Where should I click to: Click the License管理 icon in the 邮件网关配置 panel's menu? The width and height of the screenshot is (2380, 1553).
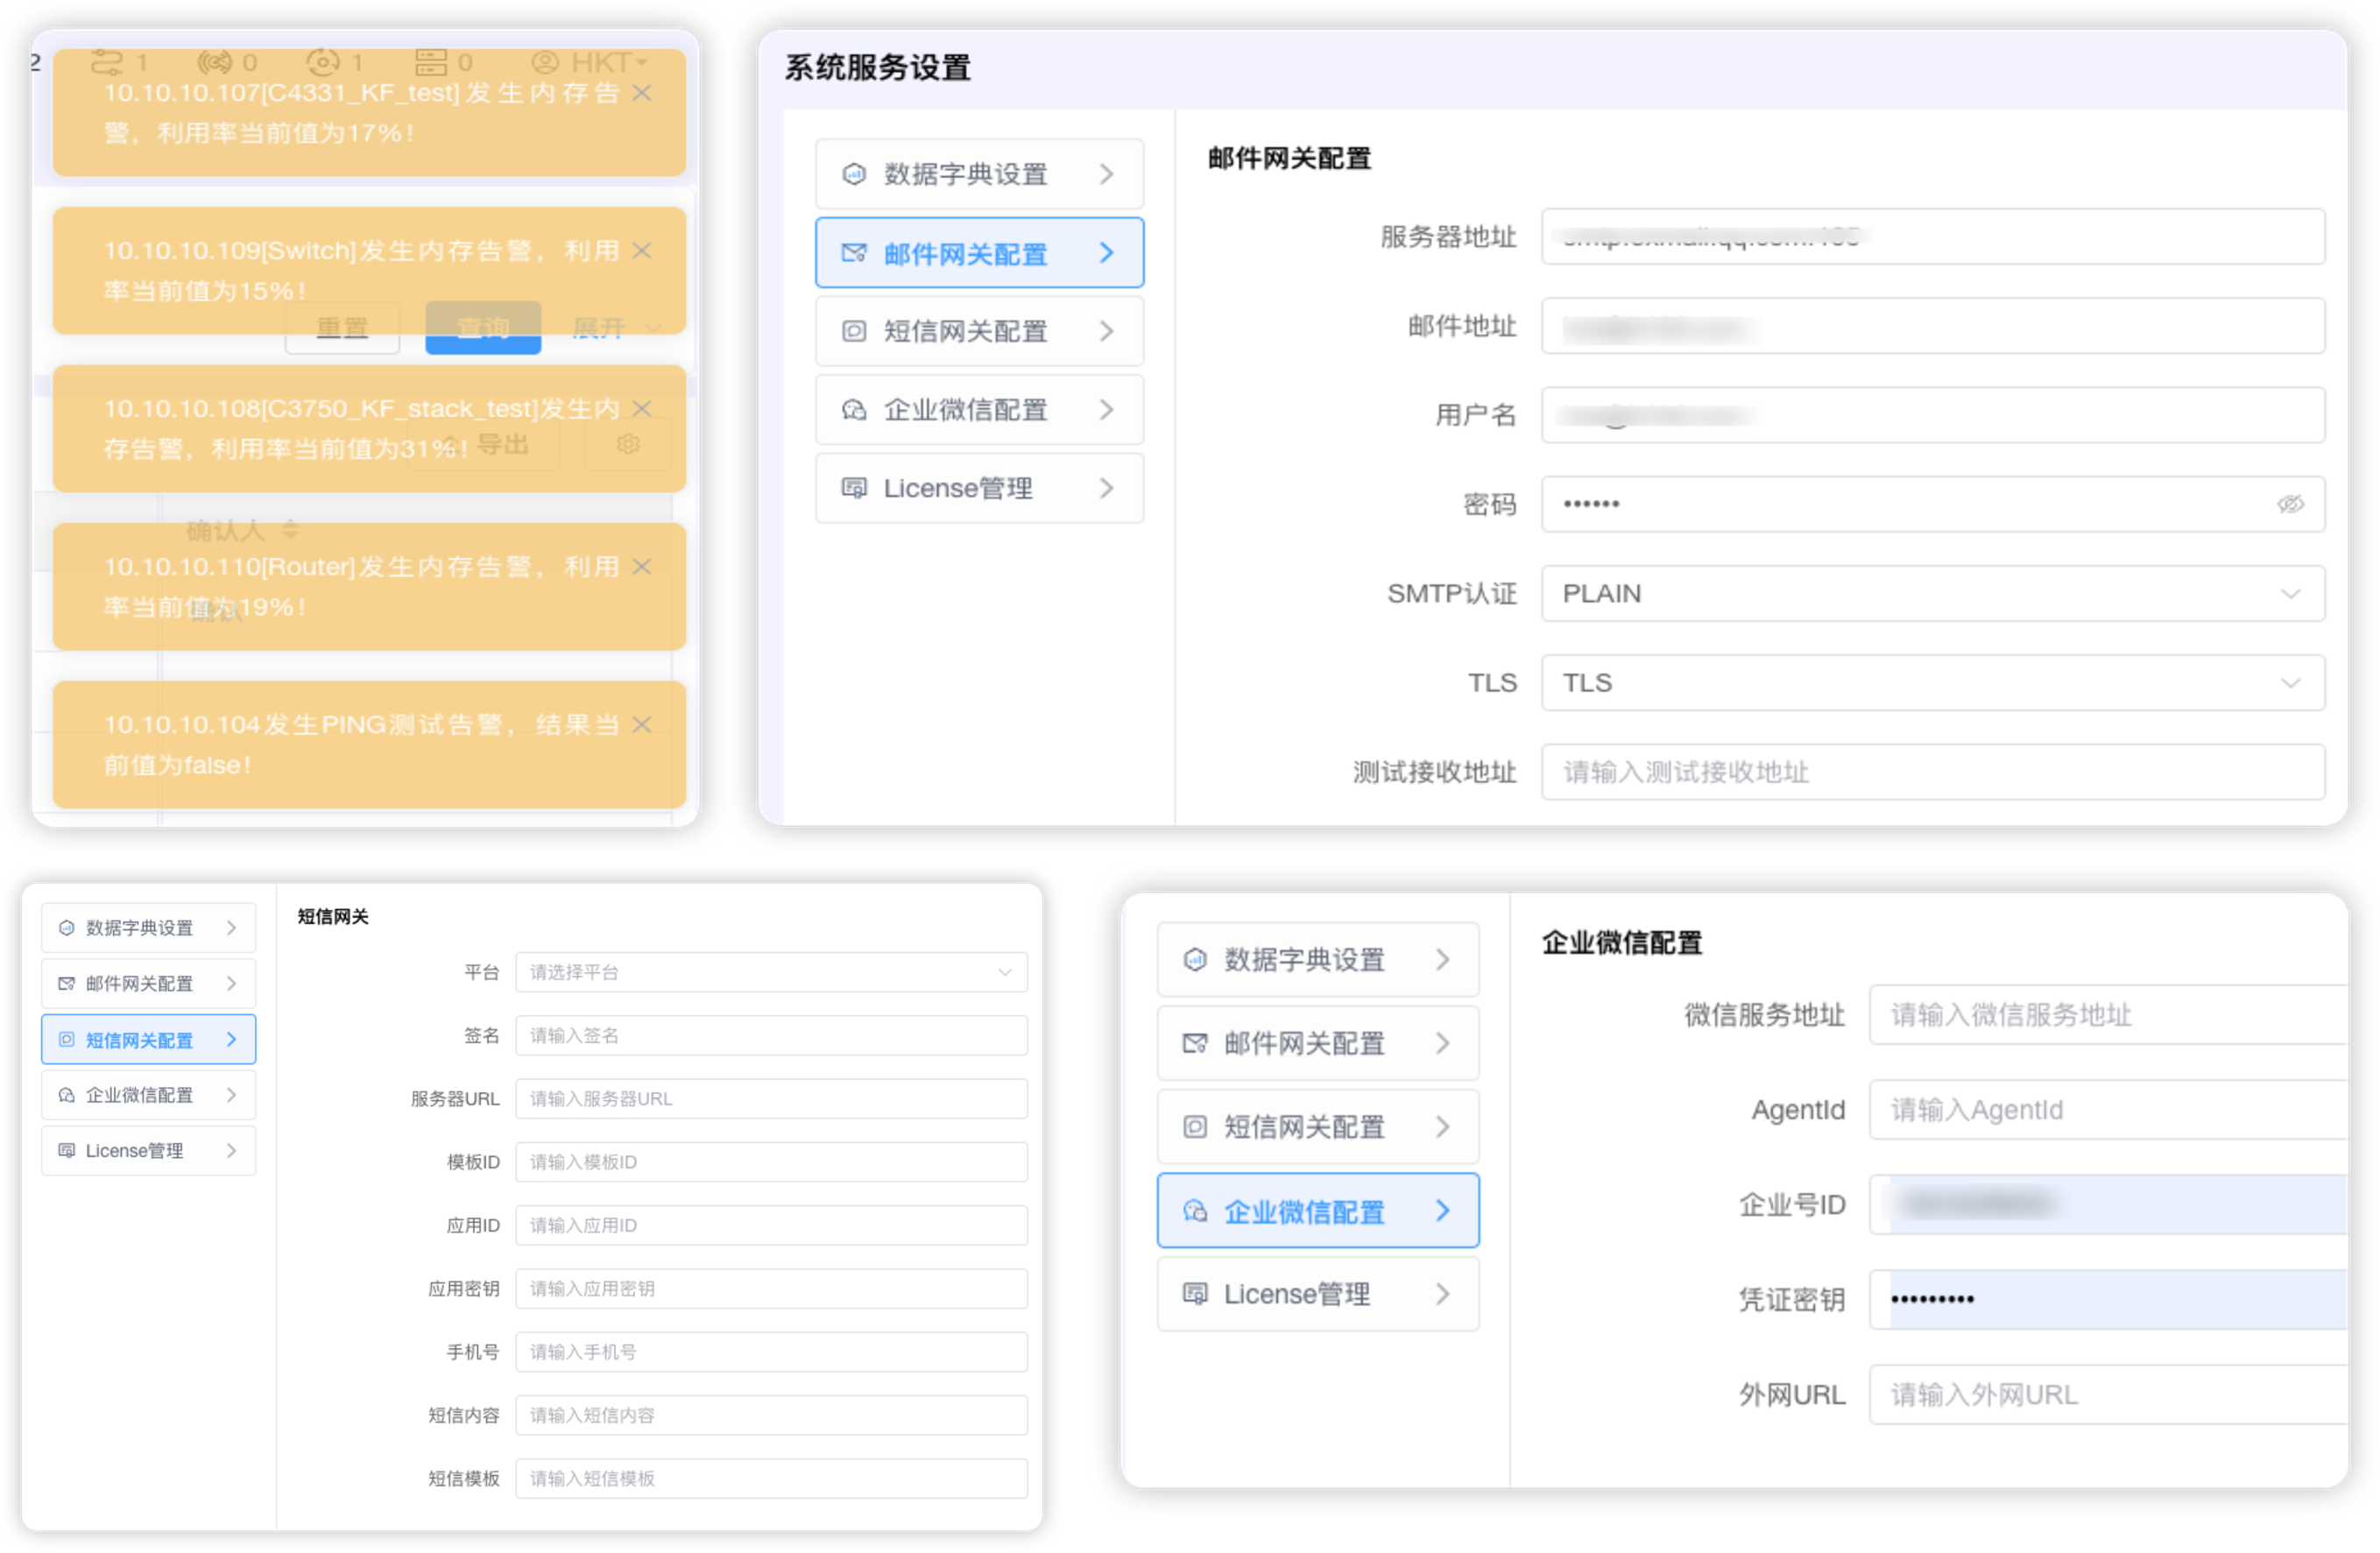[854, 488]
